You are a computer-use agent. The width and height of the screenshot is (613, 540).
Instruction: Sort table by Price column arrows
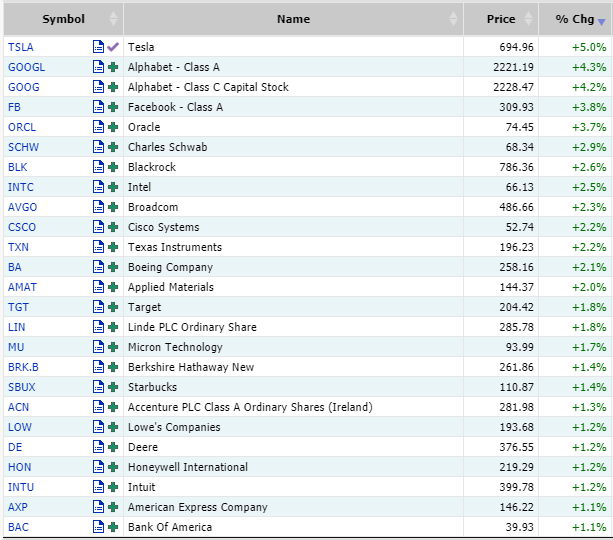(528, 19)
